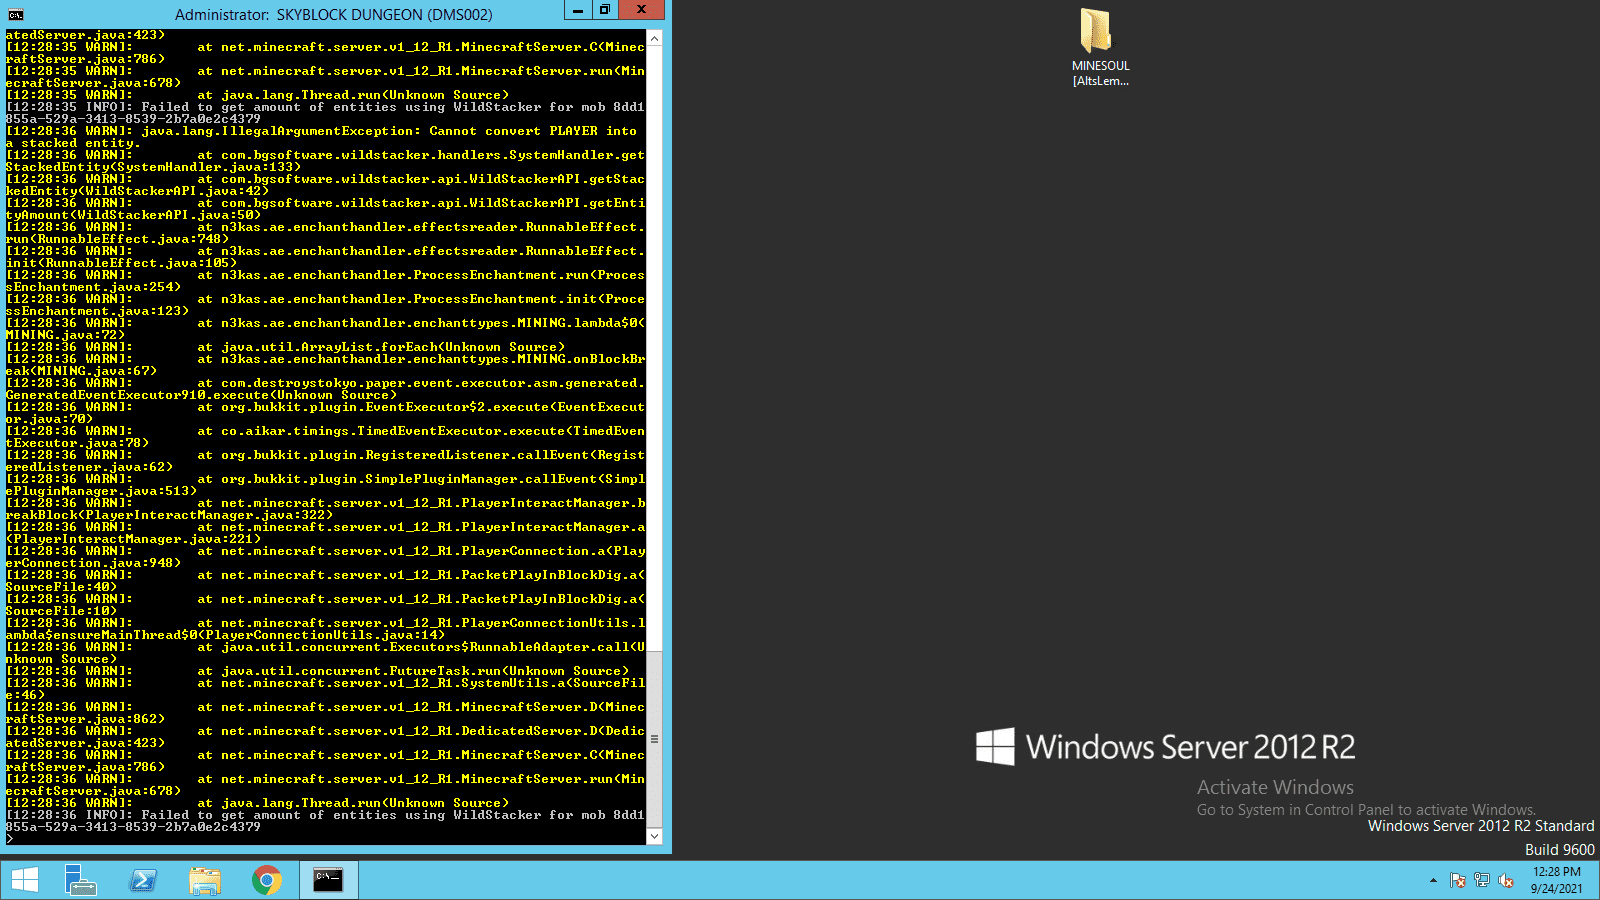Click the line containing "enchanttypes.MINING.lambda$0"

tap(326, 323)
